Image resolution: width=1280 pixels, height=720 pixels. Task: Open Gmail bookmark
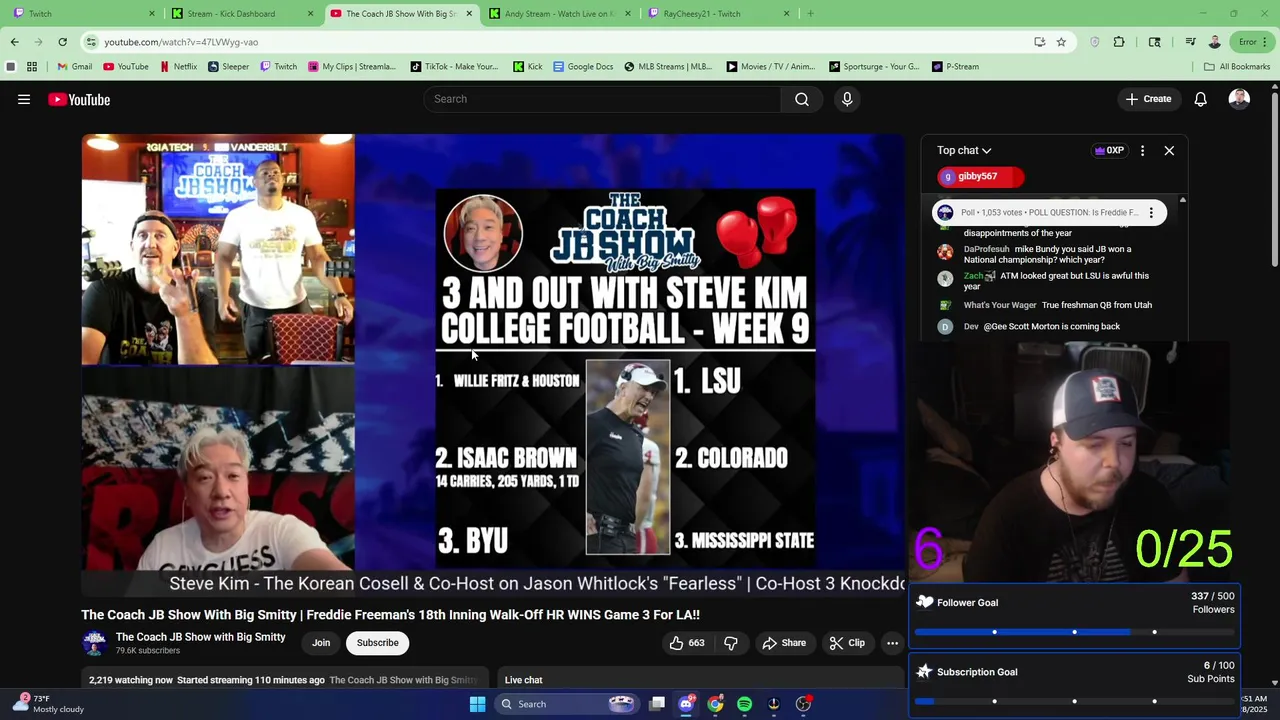tap(74, 67)
